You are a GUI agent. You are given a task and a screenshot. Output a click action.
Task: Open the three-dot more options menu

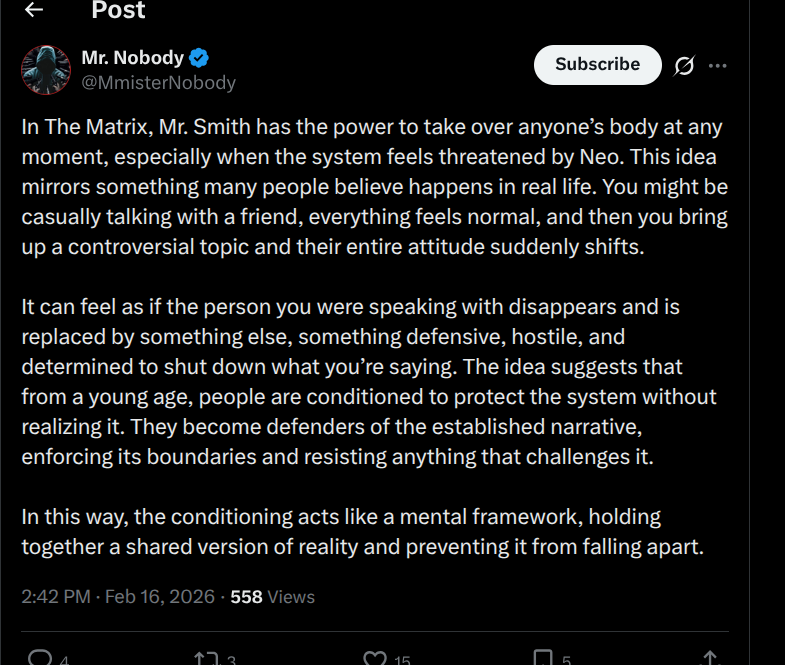(718, 66)
